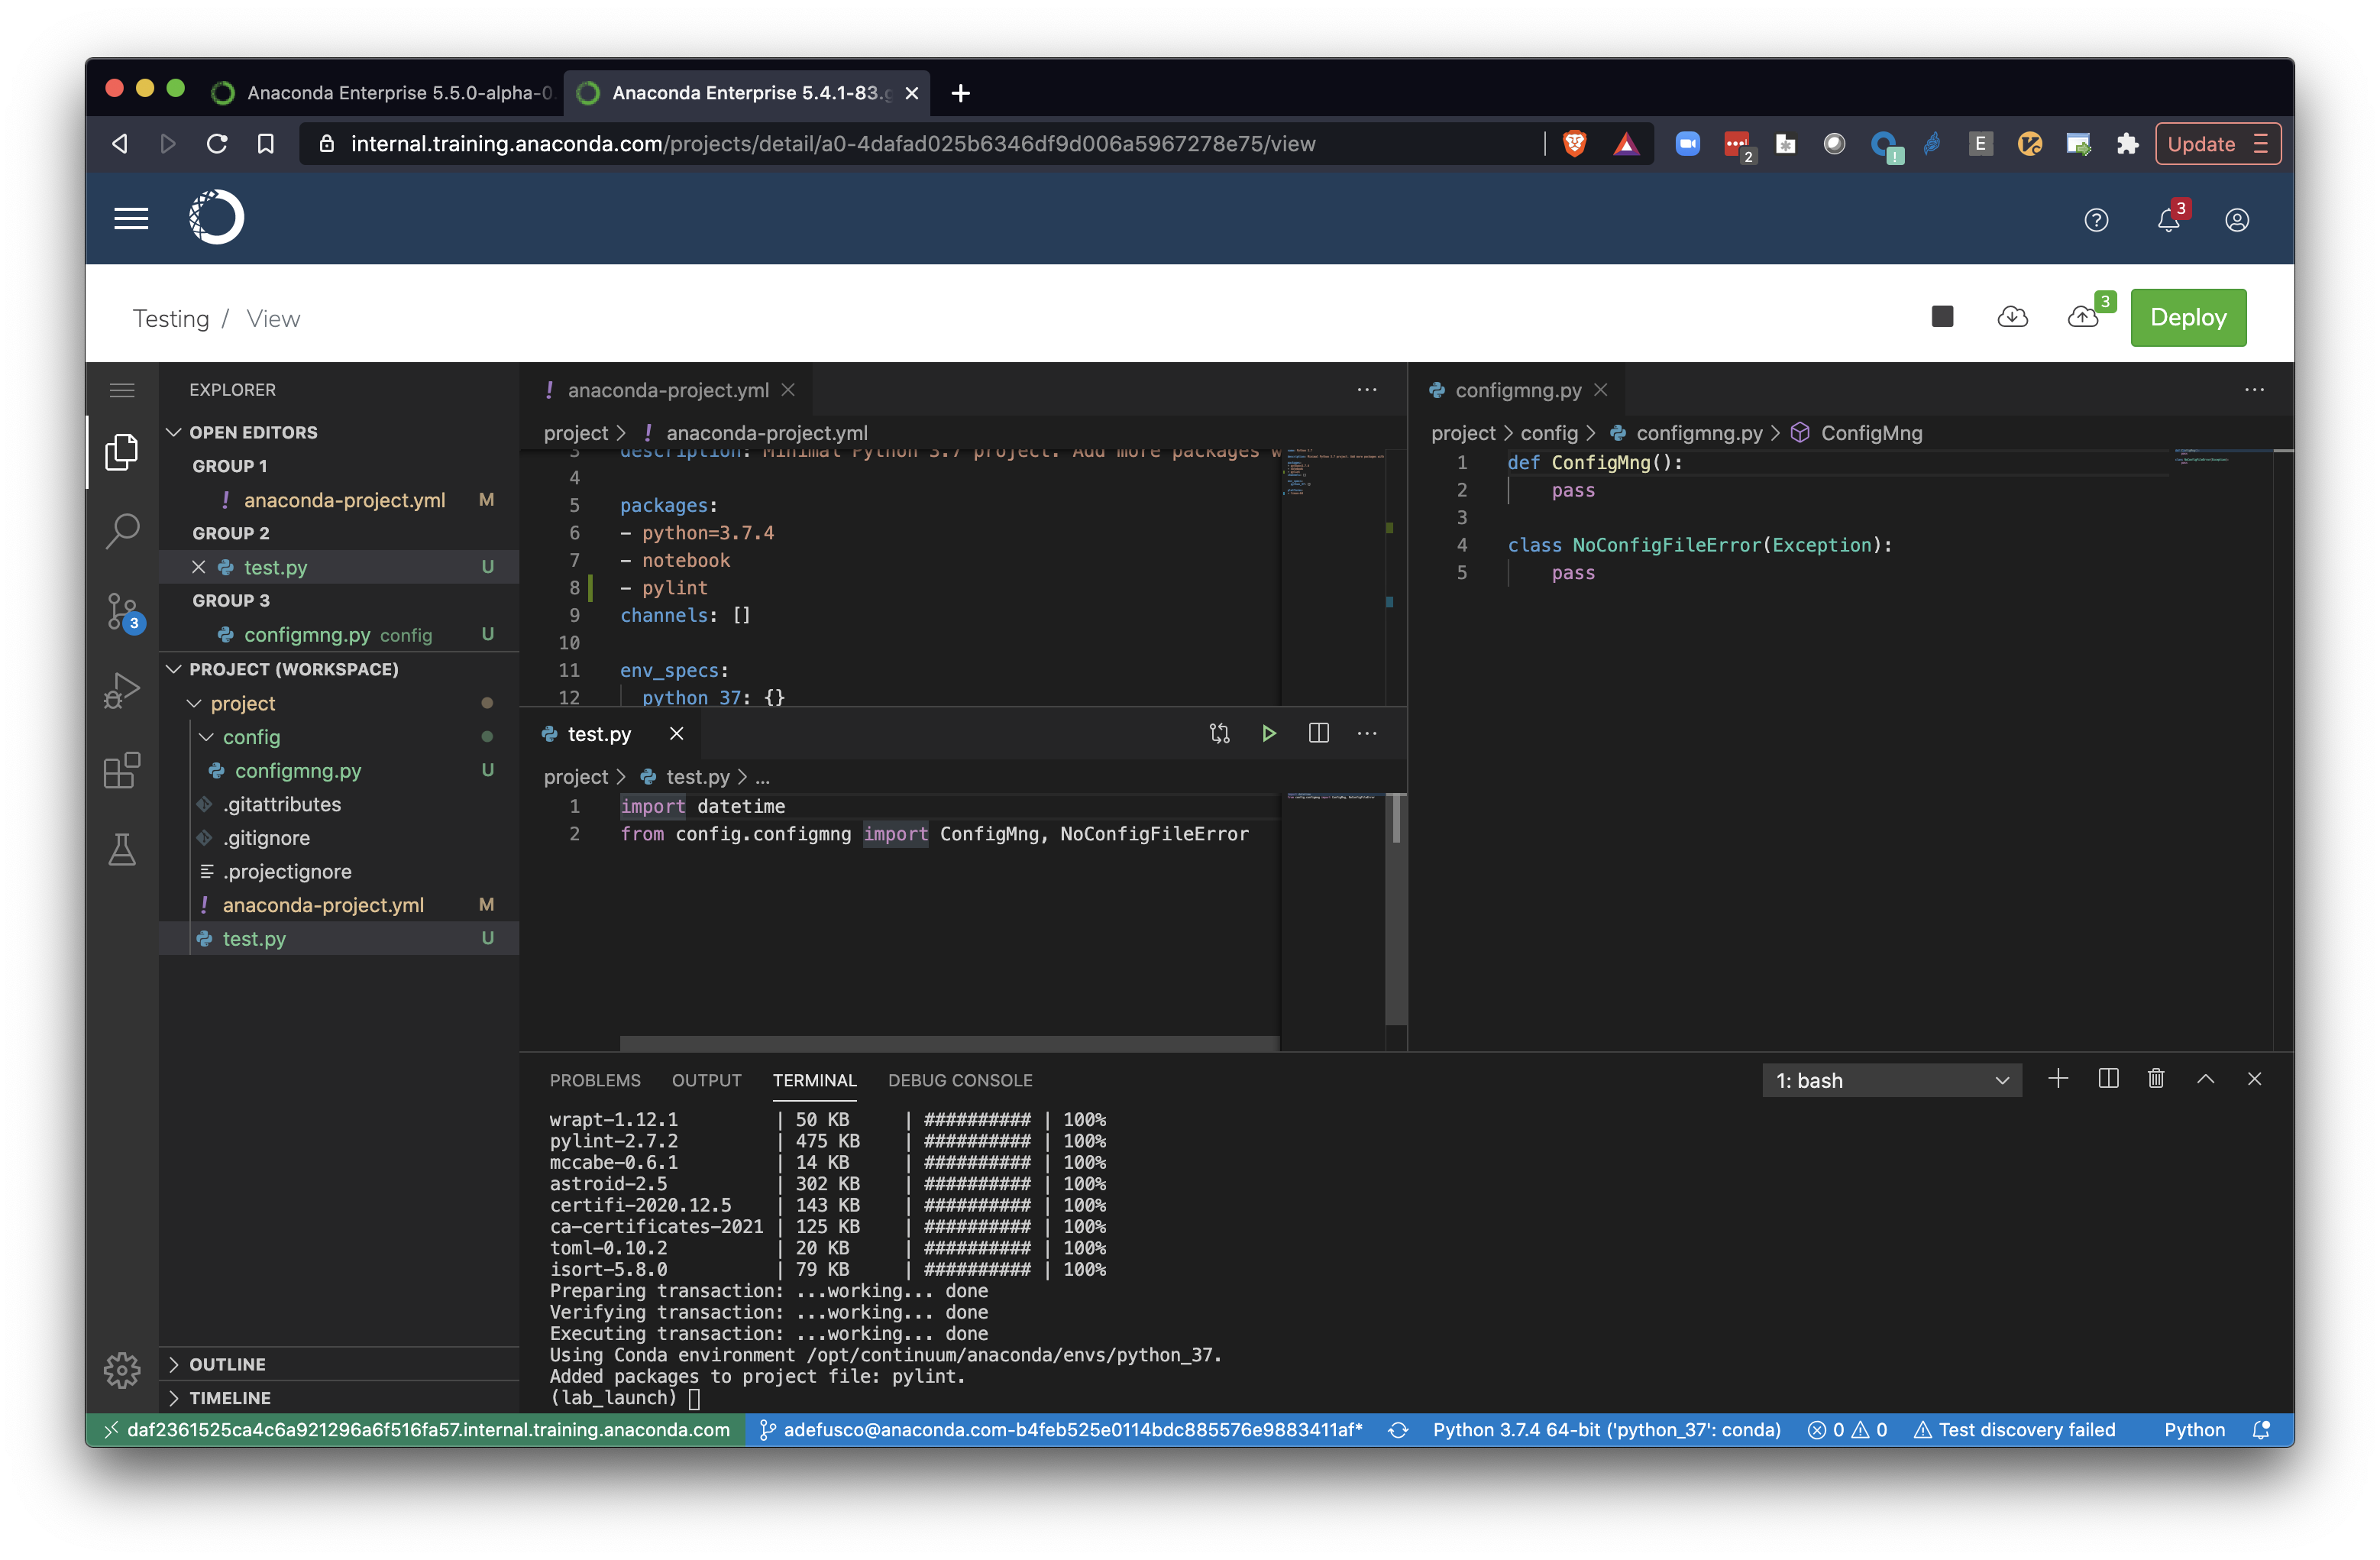The height and width of the screenshot is (1560, 2380).
Task: Kill the terminal with the trash icon
Action: pos(2156,1079)
